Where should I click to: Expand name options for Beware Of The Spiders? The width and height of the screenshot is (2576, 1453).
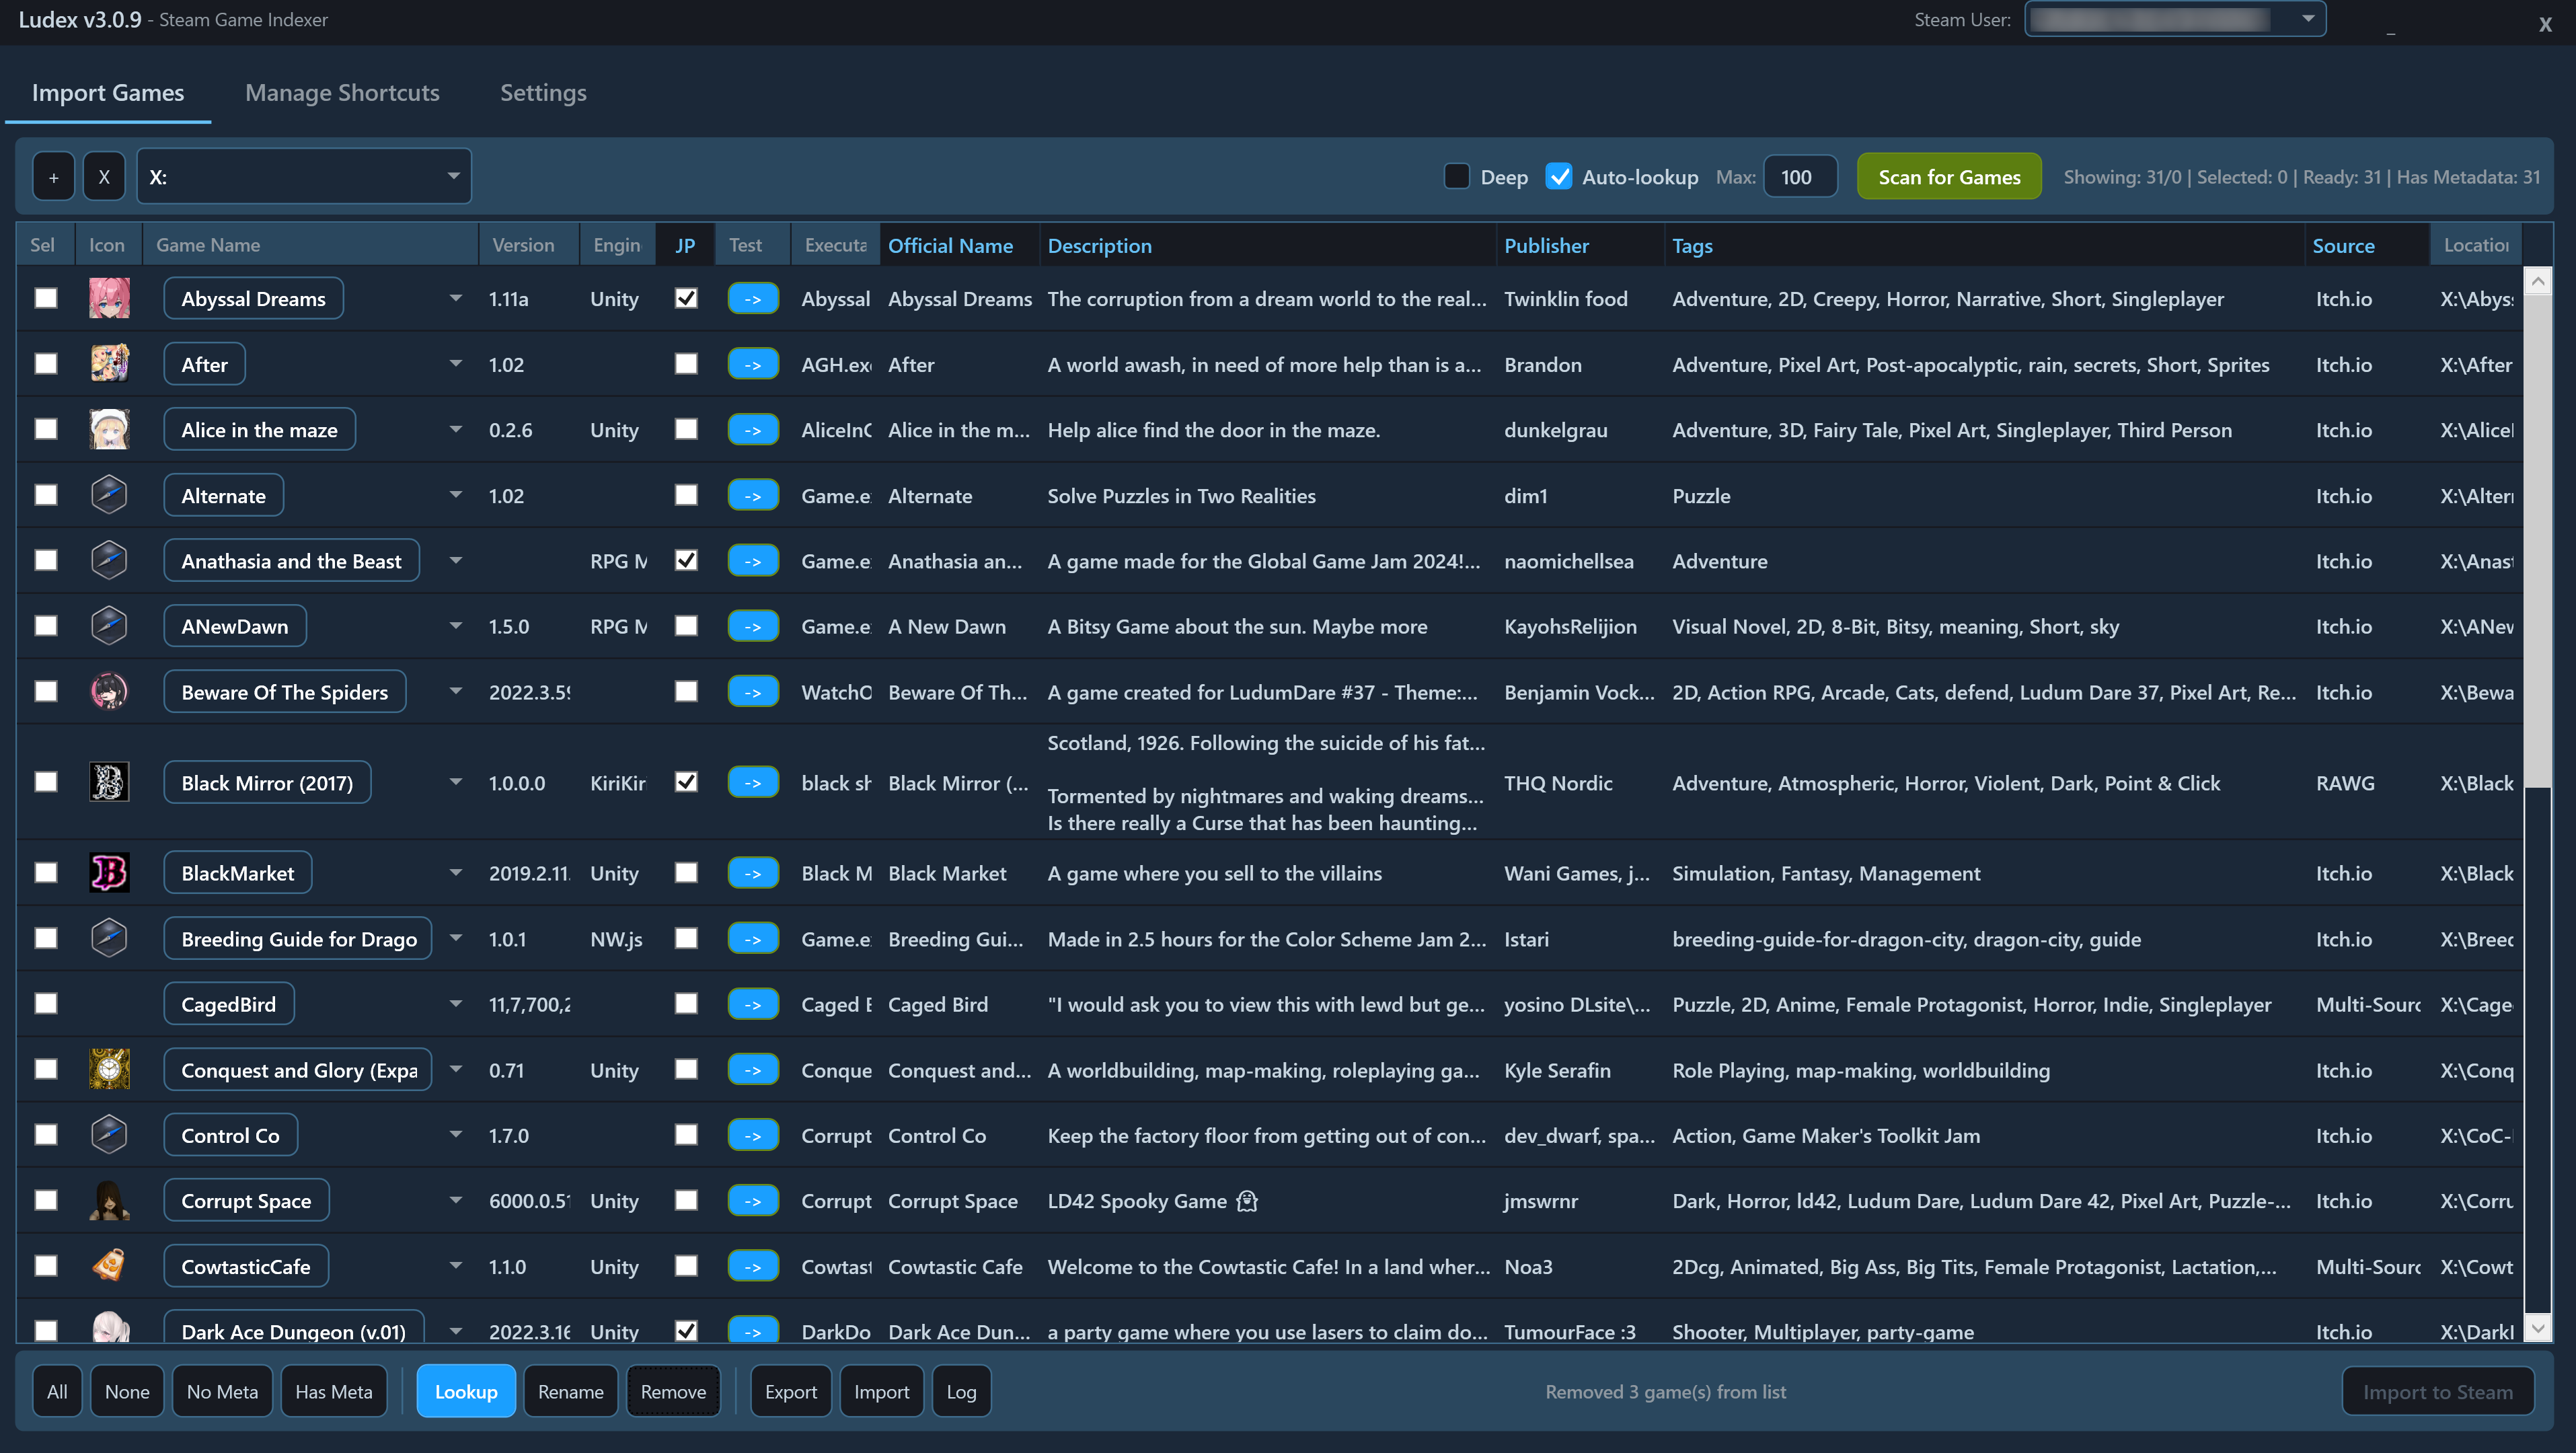coord(455,691)
